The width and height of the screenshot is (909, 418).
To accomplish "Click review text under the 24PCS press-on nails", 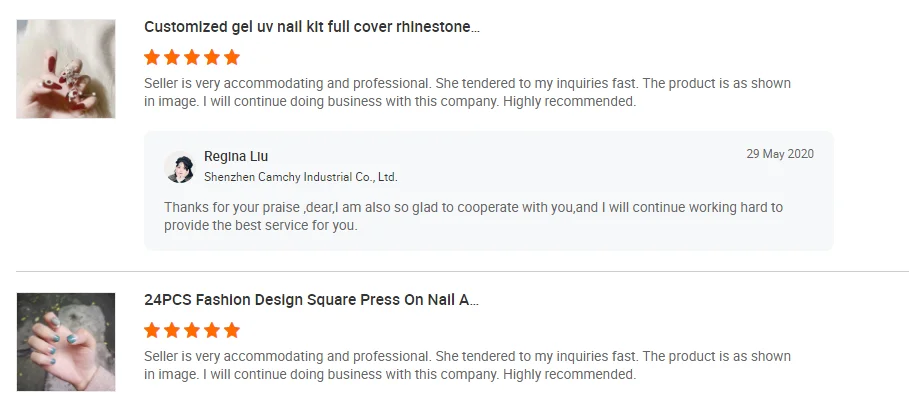I will tap(467, 365).
